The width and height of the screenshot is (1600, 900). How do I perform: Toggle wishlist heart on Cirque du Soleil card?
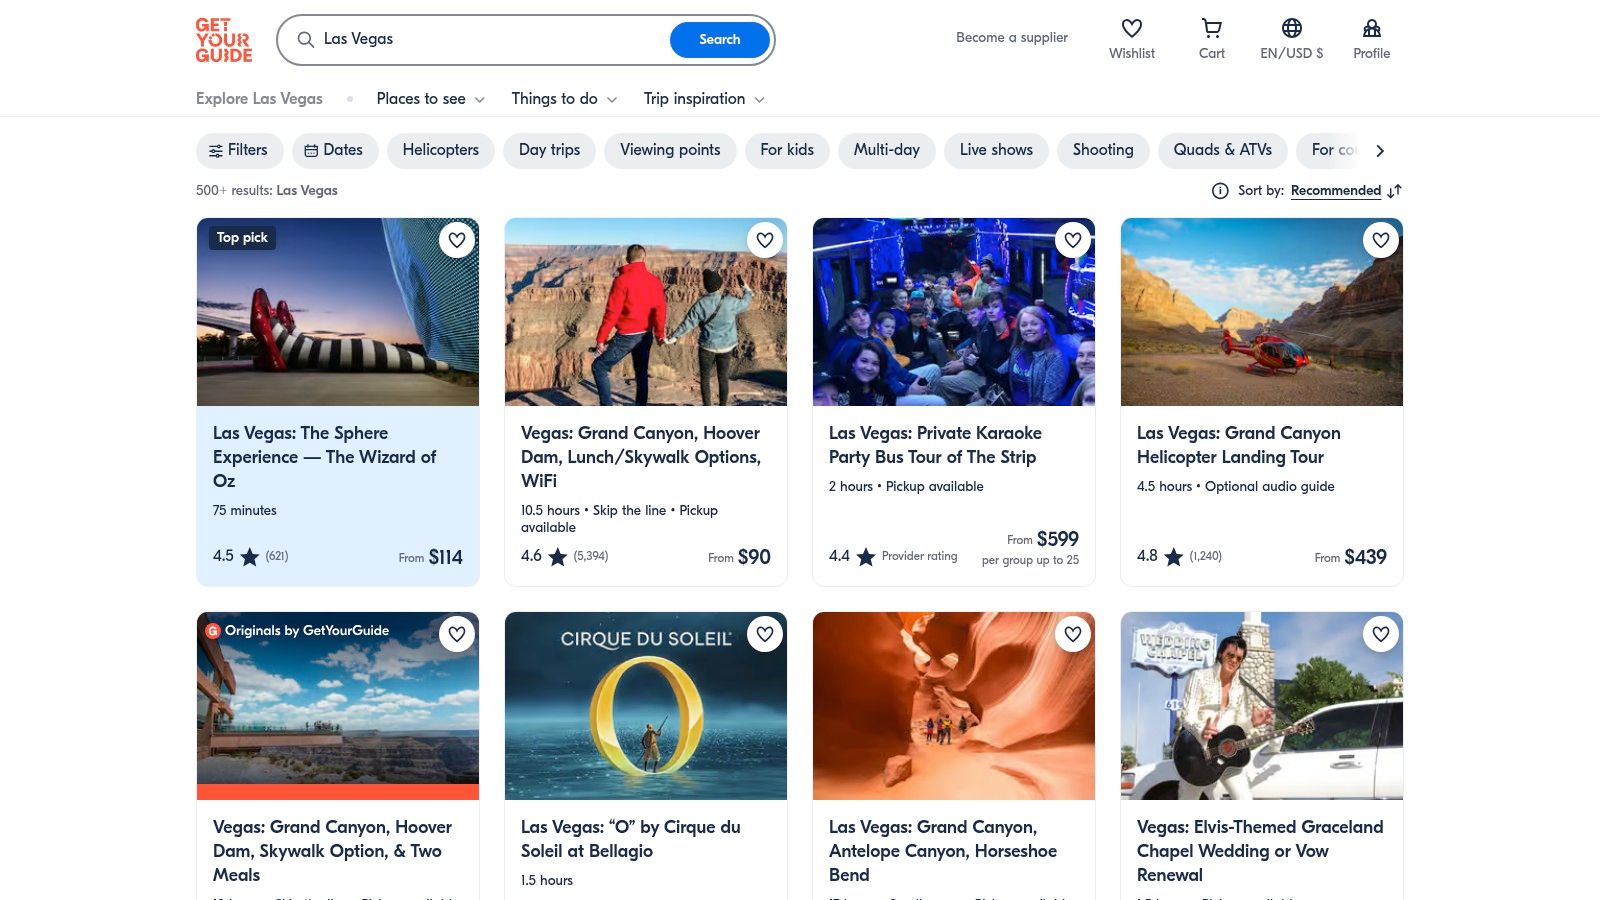[x=765, y=634]
